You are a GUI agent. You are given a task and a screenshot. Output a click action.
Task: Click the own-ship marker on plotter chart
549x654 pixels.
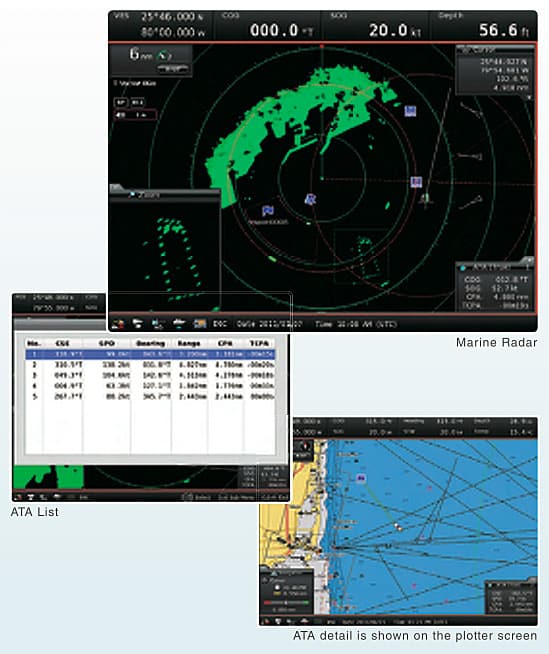(398, 527)
